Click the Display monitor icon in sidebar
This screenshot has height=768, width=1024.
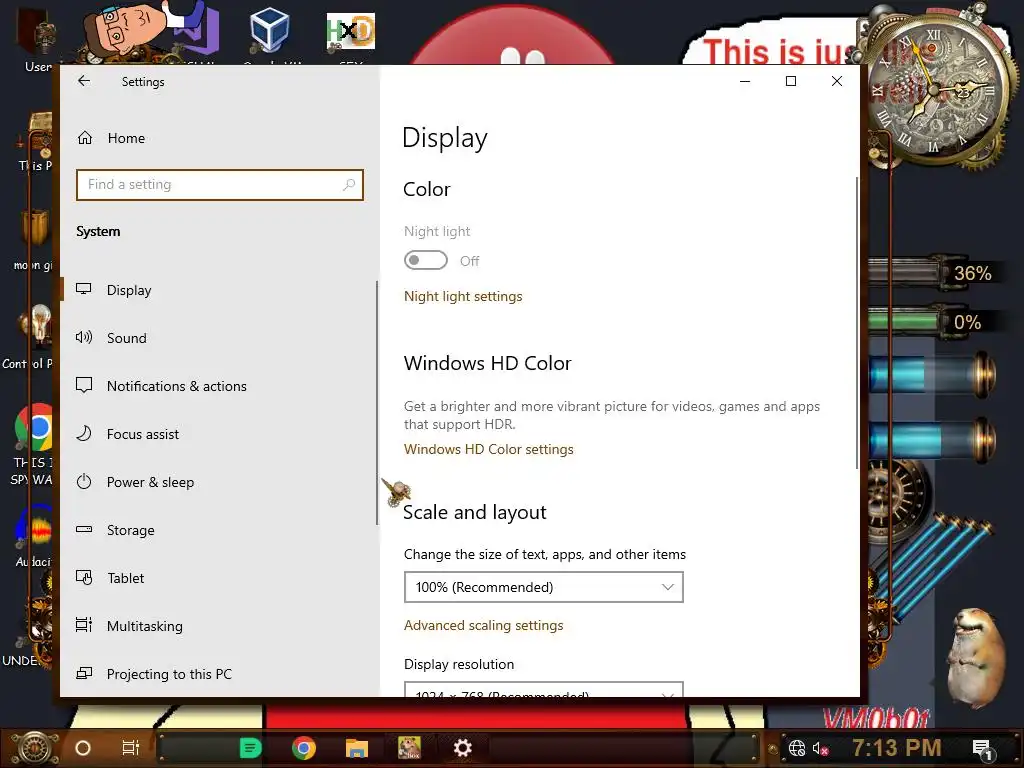tap(84, 289)
